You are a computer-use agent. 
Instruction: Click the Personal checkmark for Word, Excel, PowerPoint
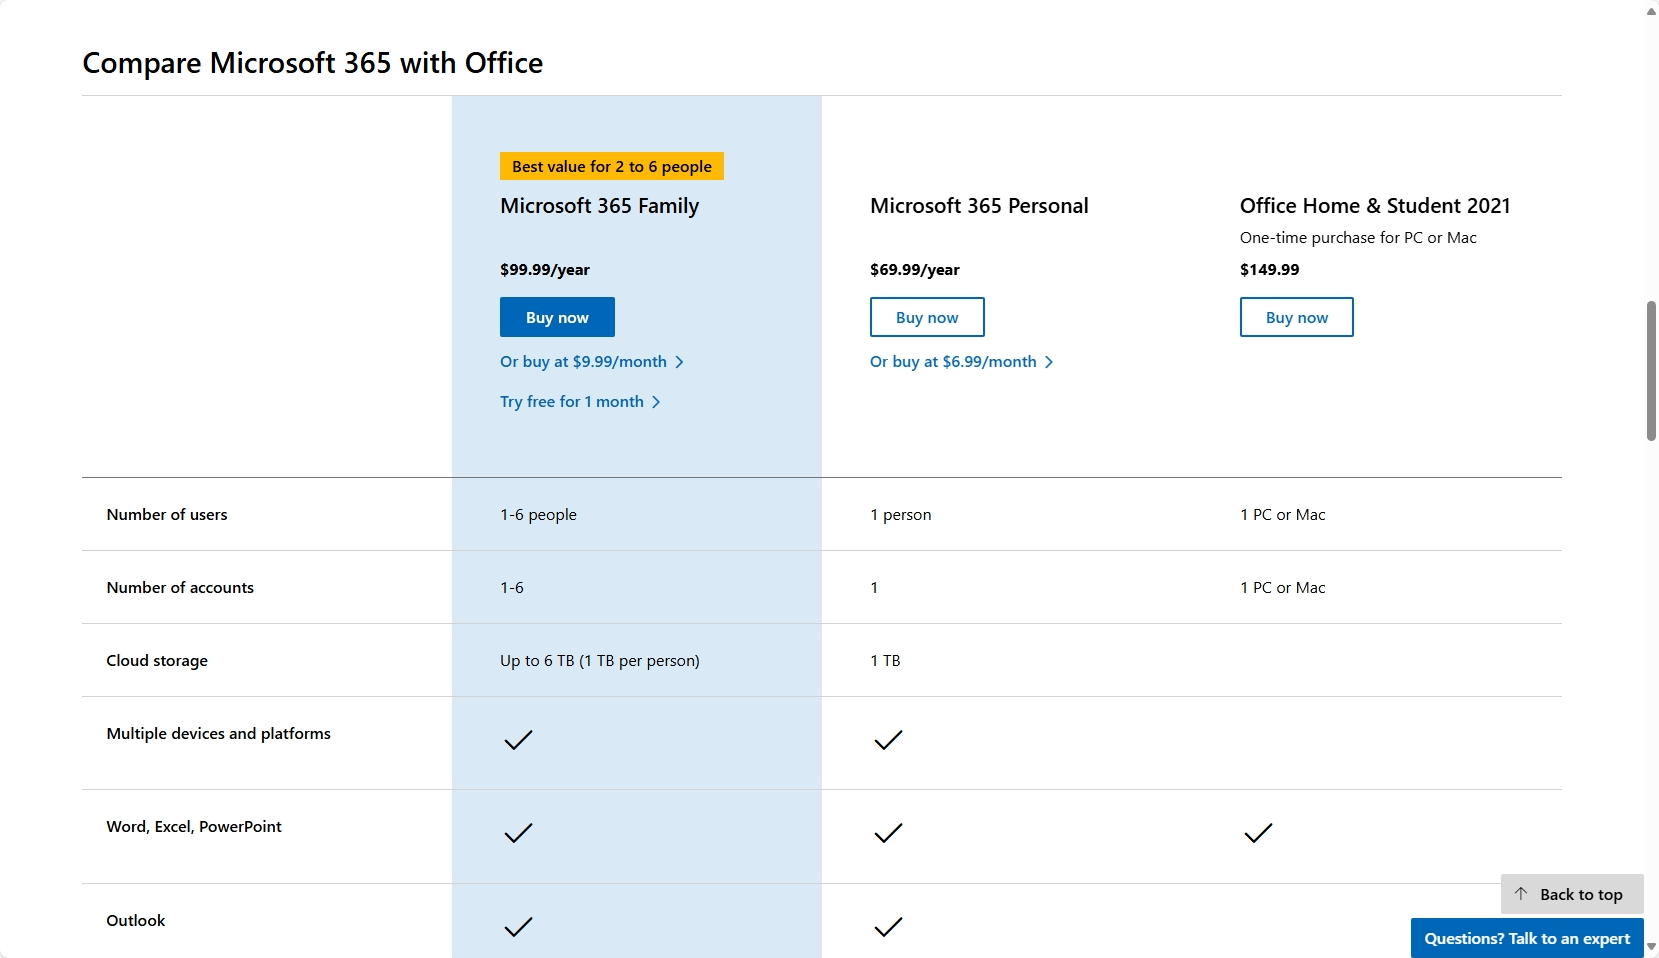888,833
